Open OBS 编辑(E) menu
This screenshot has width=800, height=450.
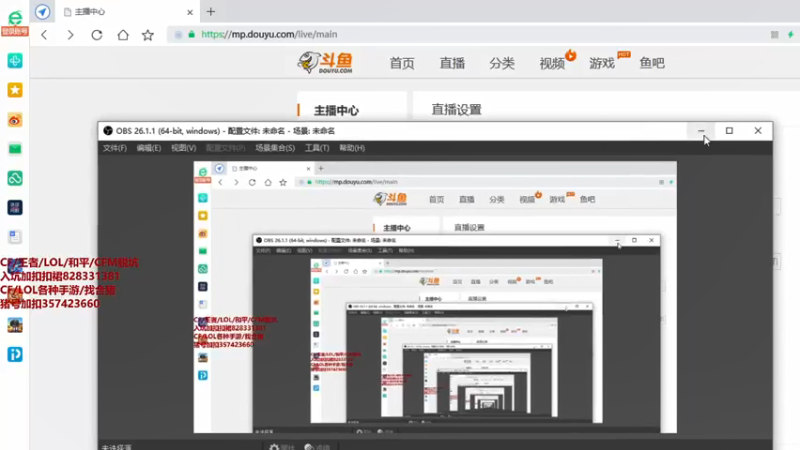pos(148,148)
